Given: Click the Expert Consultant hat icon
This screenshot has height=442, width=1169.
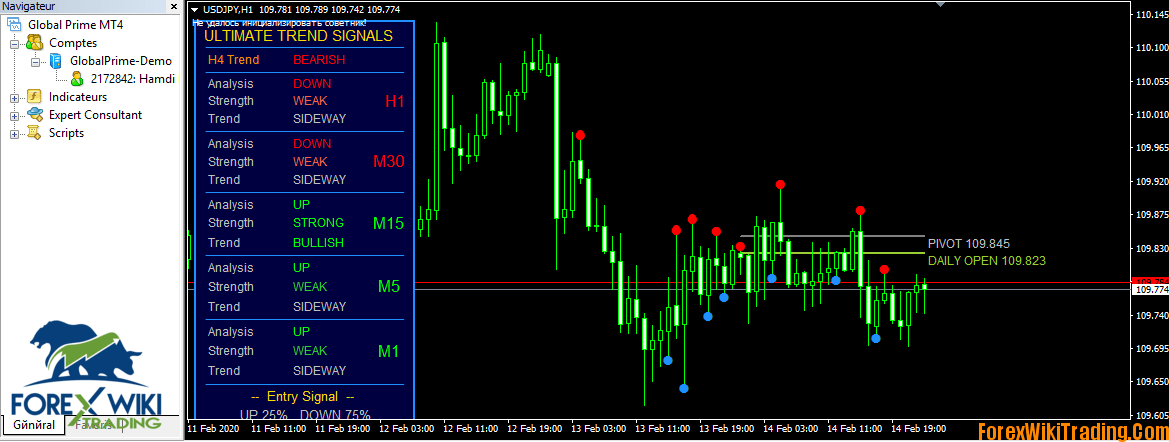Looking at the screenshot, I should tap(34, 115).
